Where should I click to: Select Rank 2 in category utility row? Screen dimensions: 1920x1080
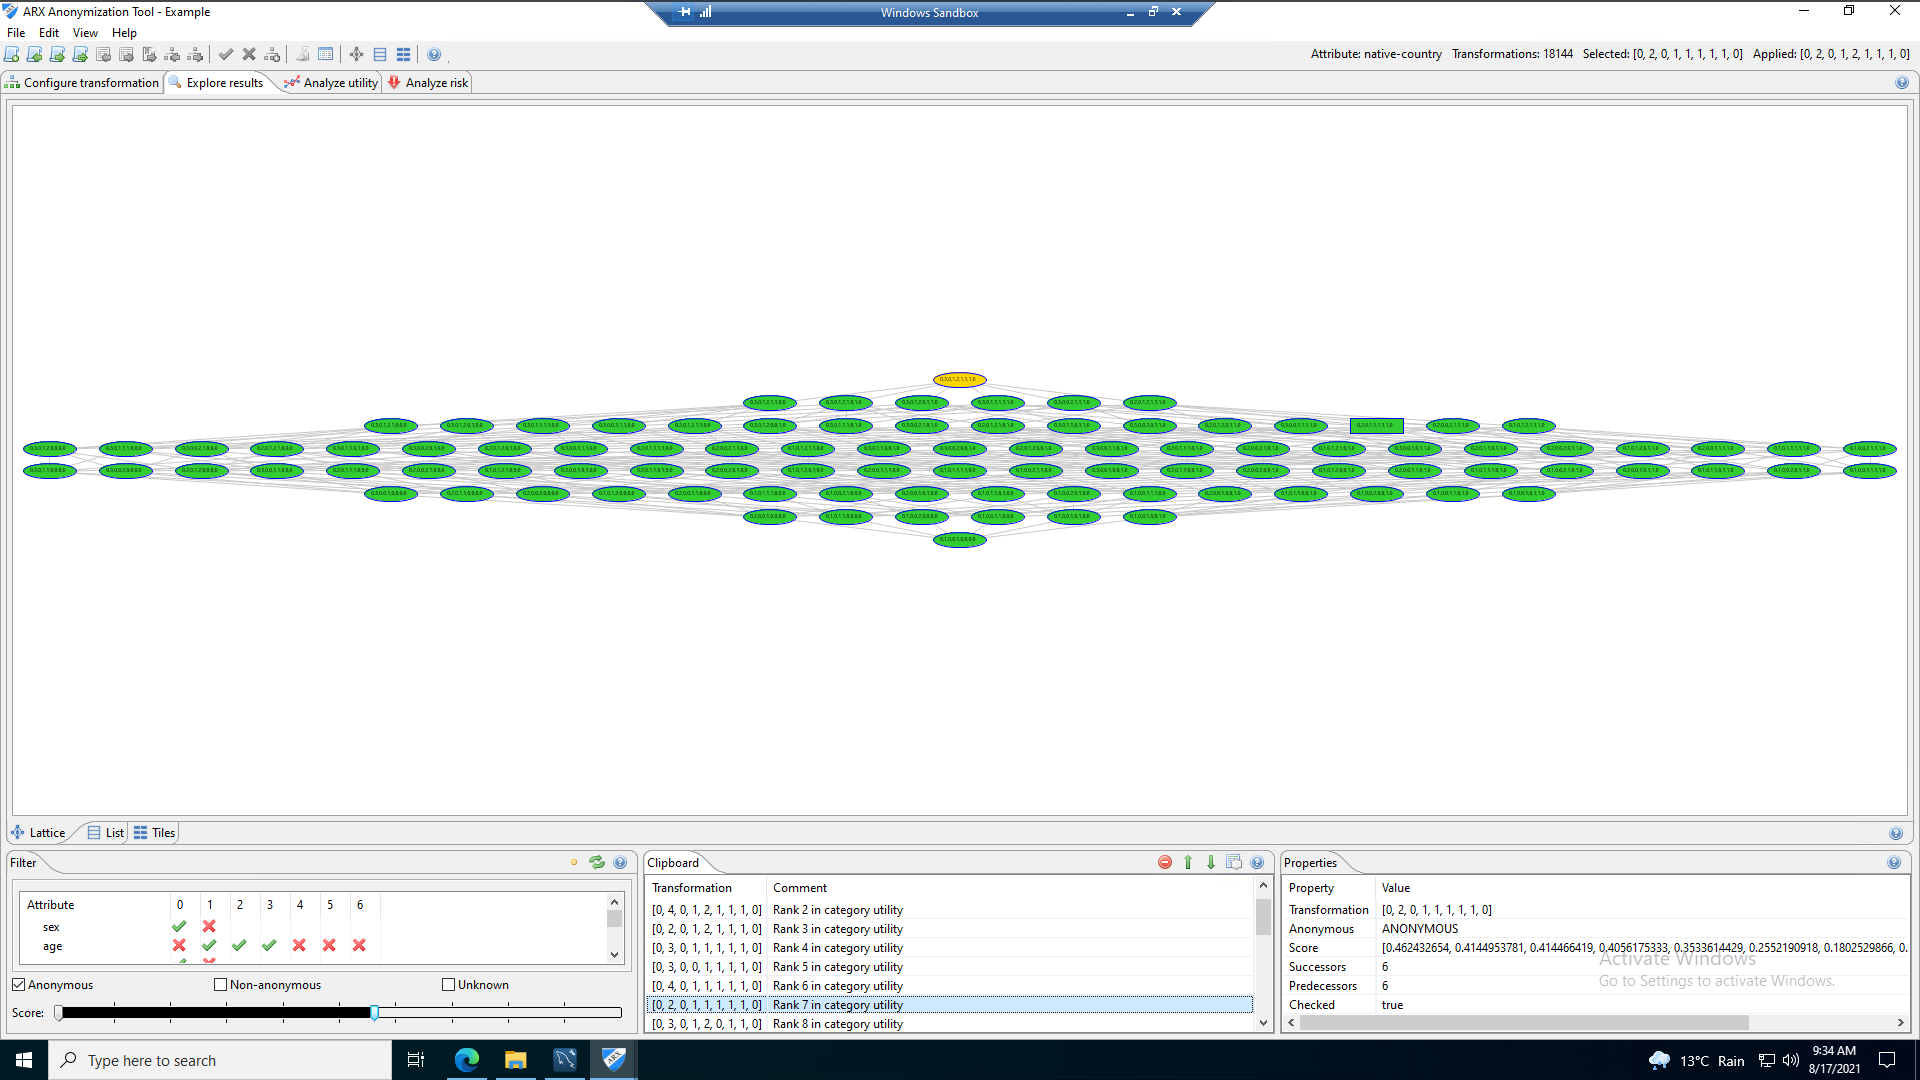[x=949, y=910]
